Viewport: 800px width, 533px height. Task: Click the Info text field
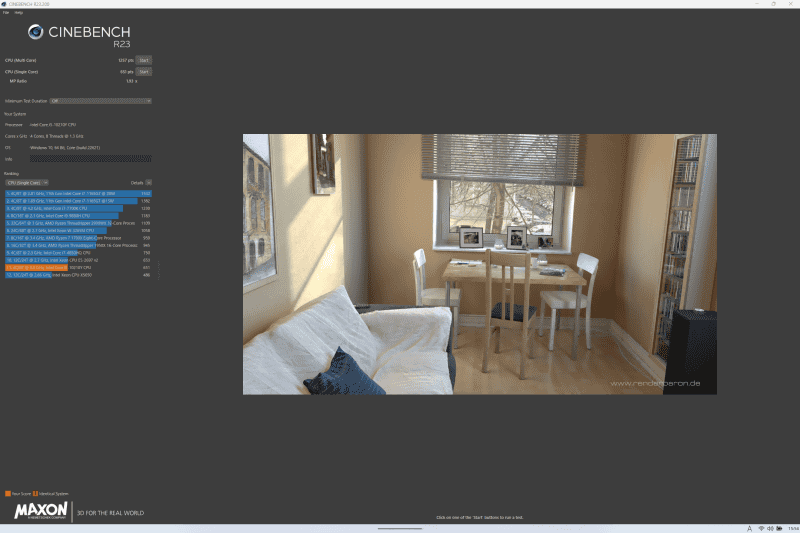click(90, 159)
